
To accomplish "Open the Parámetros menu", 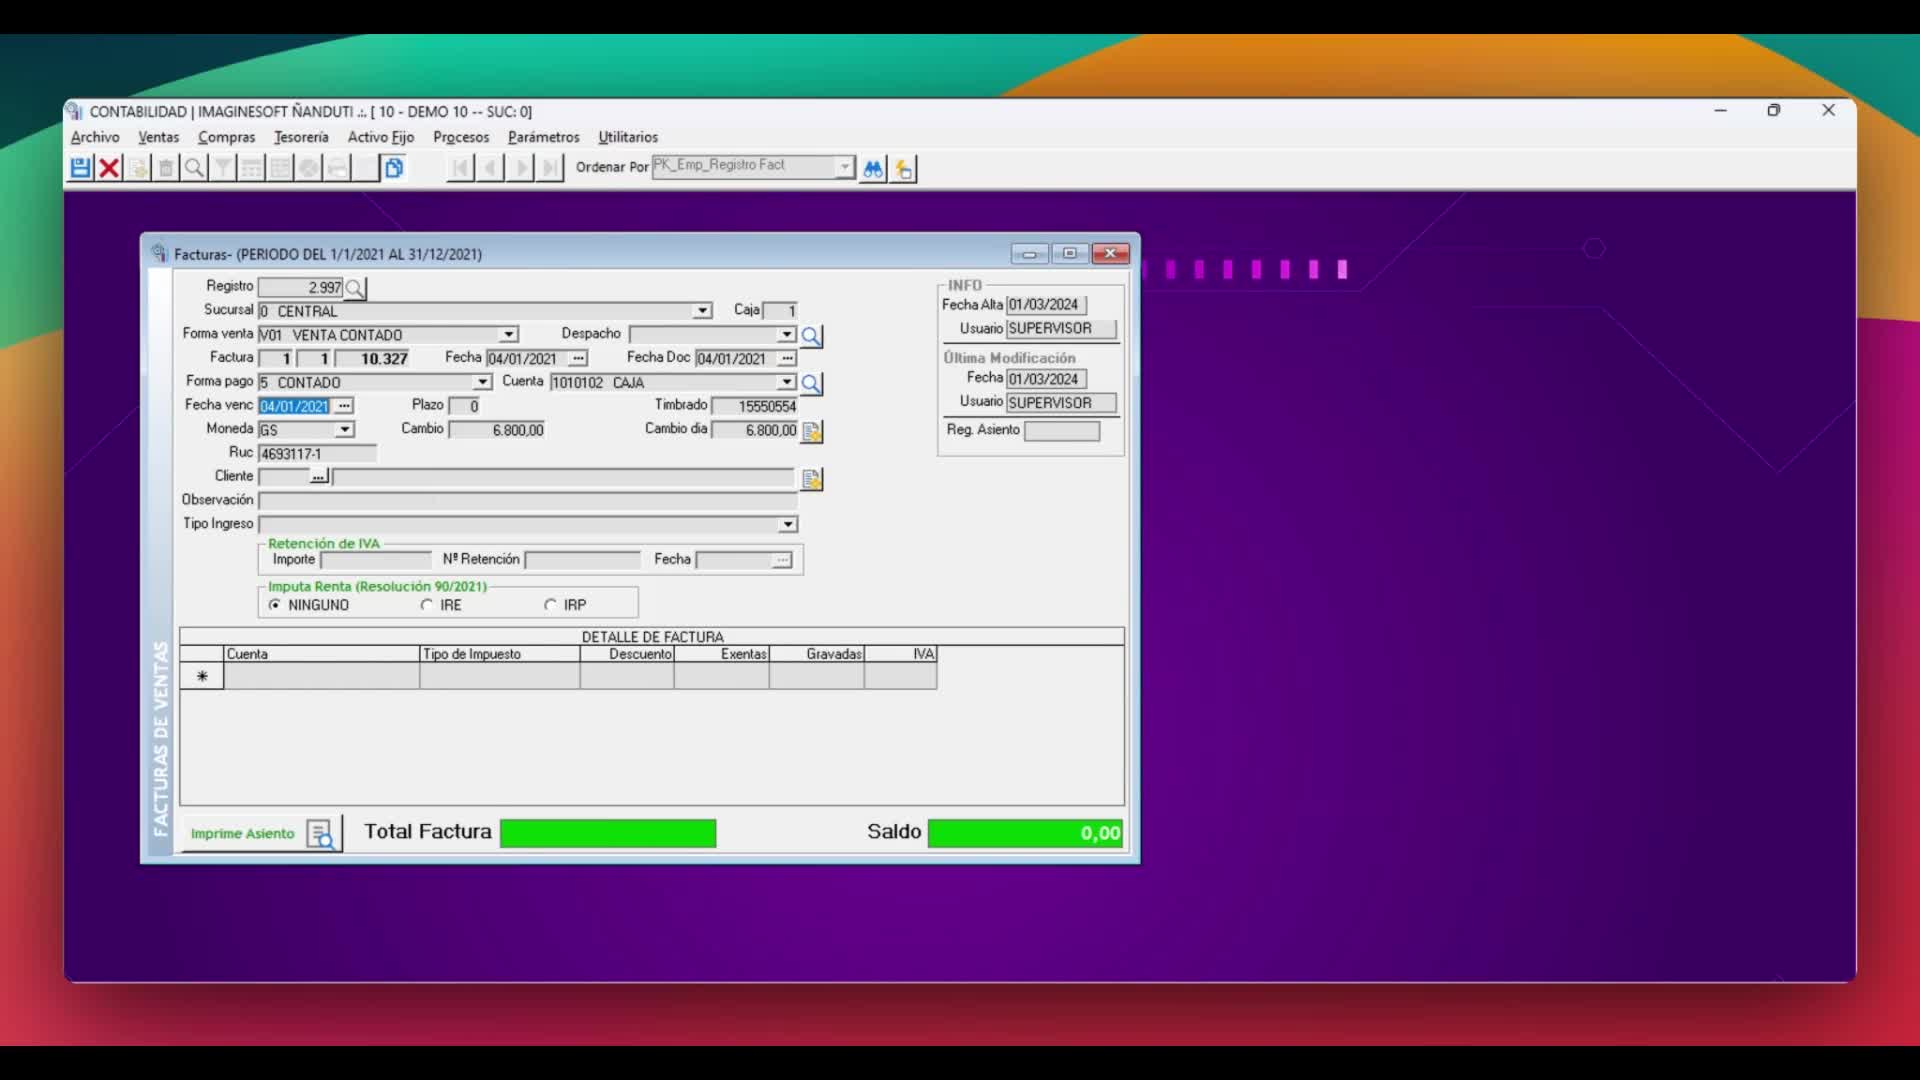I will (x=543, y=137).
